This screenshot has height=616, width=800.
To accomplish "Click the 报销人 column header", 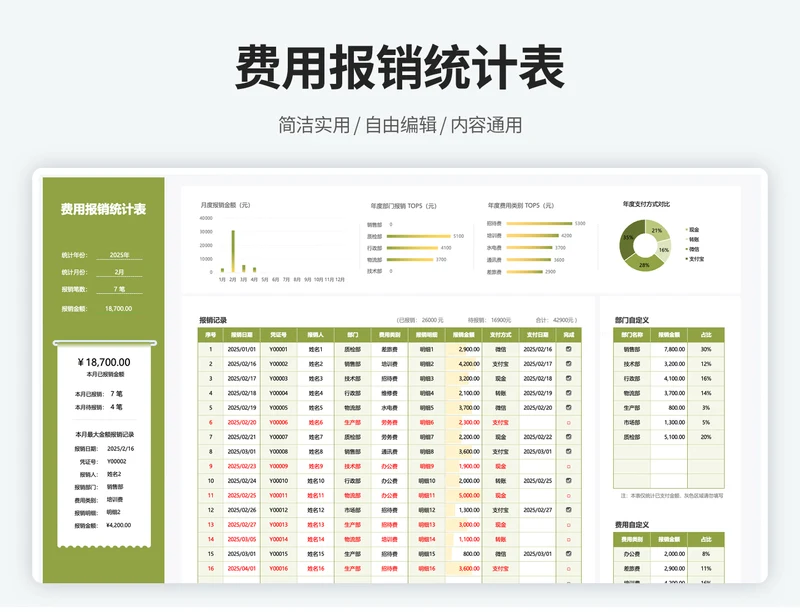I will [315, 335].
